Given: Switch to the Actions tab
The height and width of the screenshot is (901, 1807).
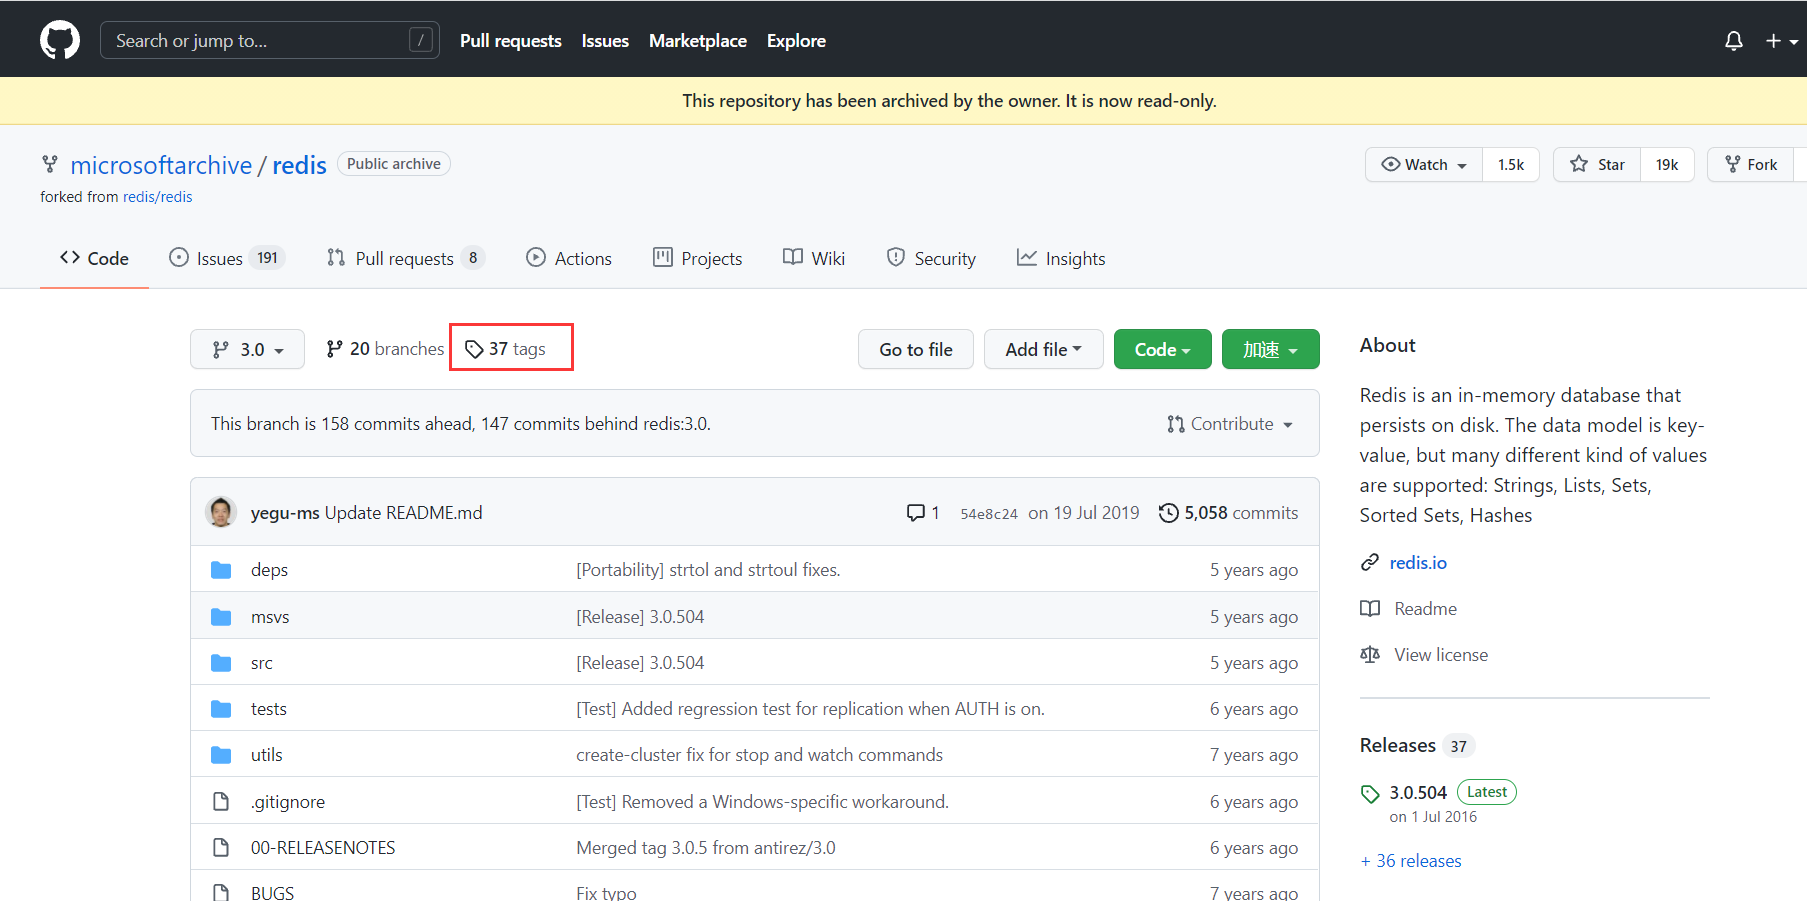Looking at the screenshot, I should (569, 259).
